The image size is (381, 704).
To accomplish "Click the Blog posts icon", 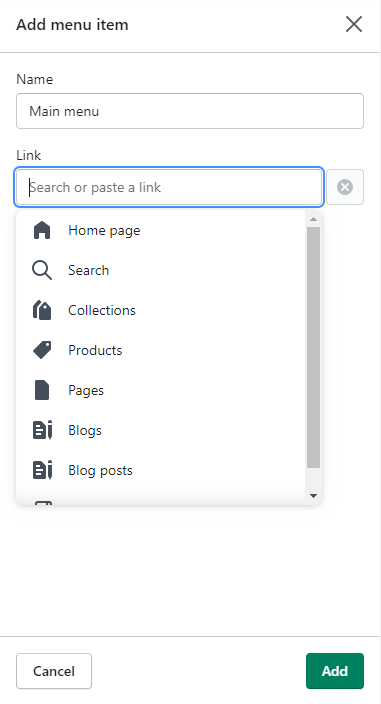I will tap(43, 470).
